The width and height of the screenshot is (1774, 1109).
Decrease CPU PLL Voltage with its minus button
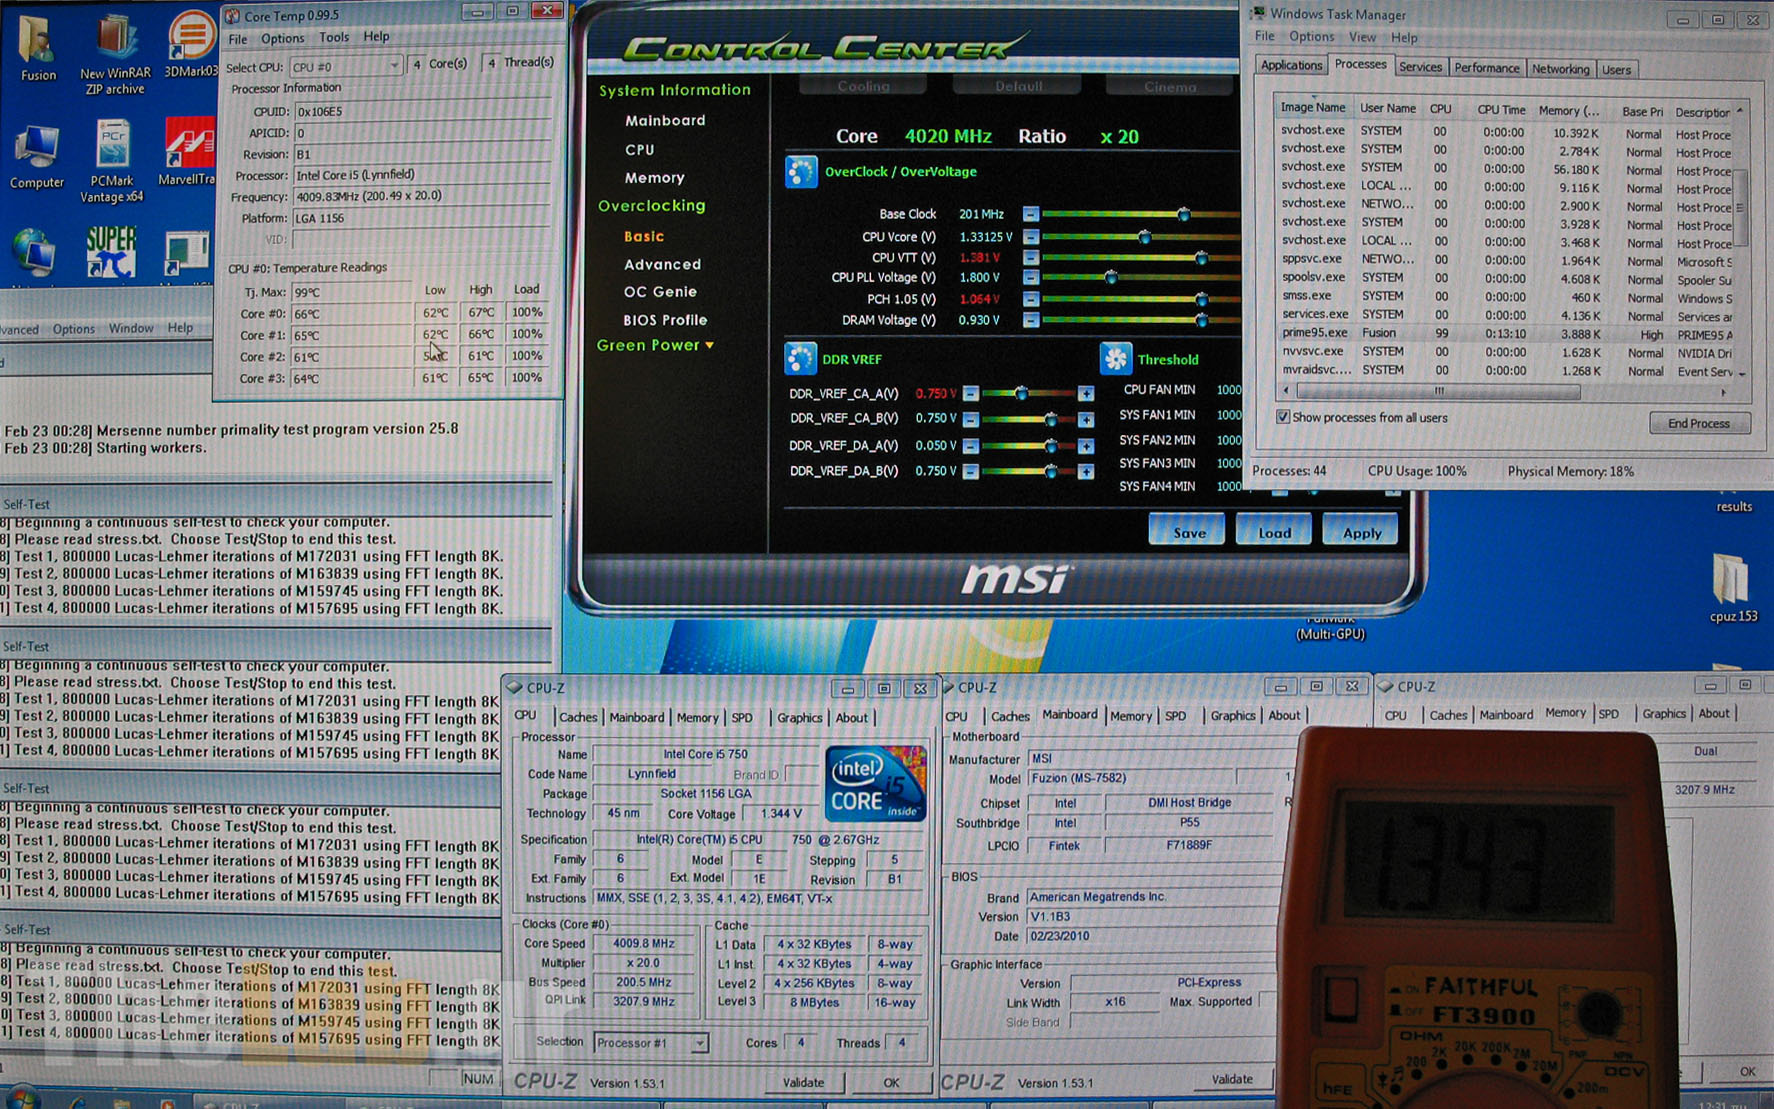1030,278
